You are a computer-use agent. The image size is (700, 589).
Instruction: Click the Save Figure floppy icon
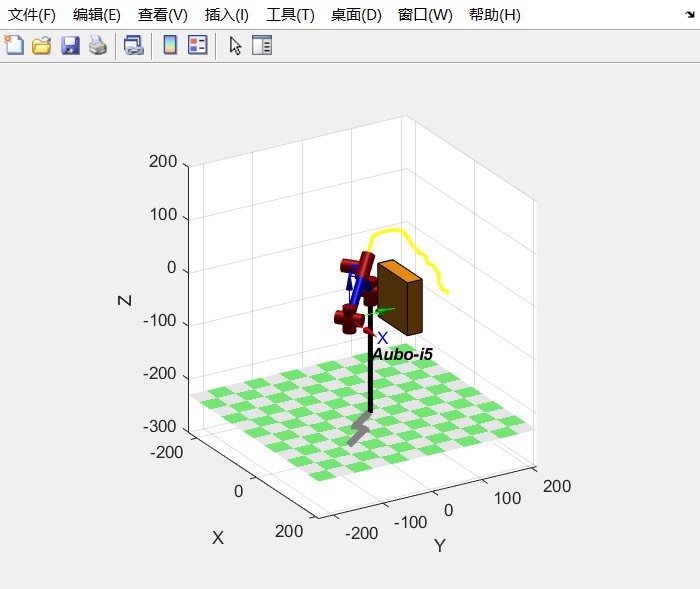pyautogui.click(x=70, y=46)
